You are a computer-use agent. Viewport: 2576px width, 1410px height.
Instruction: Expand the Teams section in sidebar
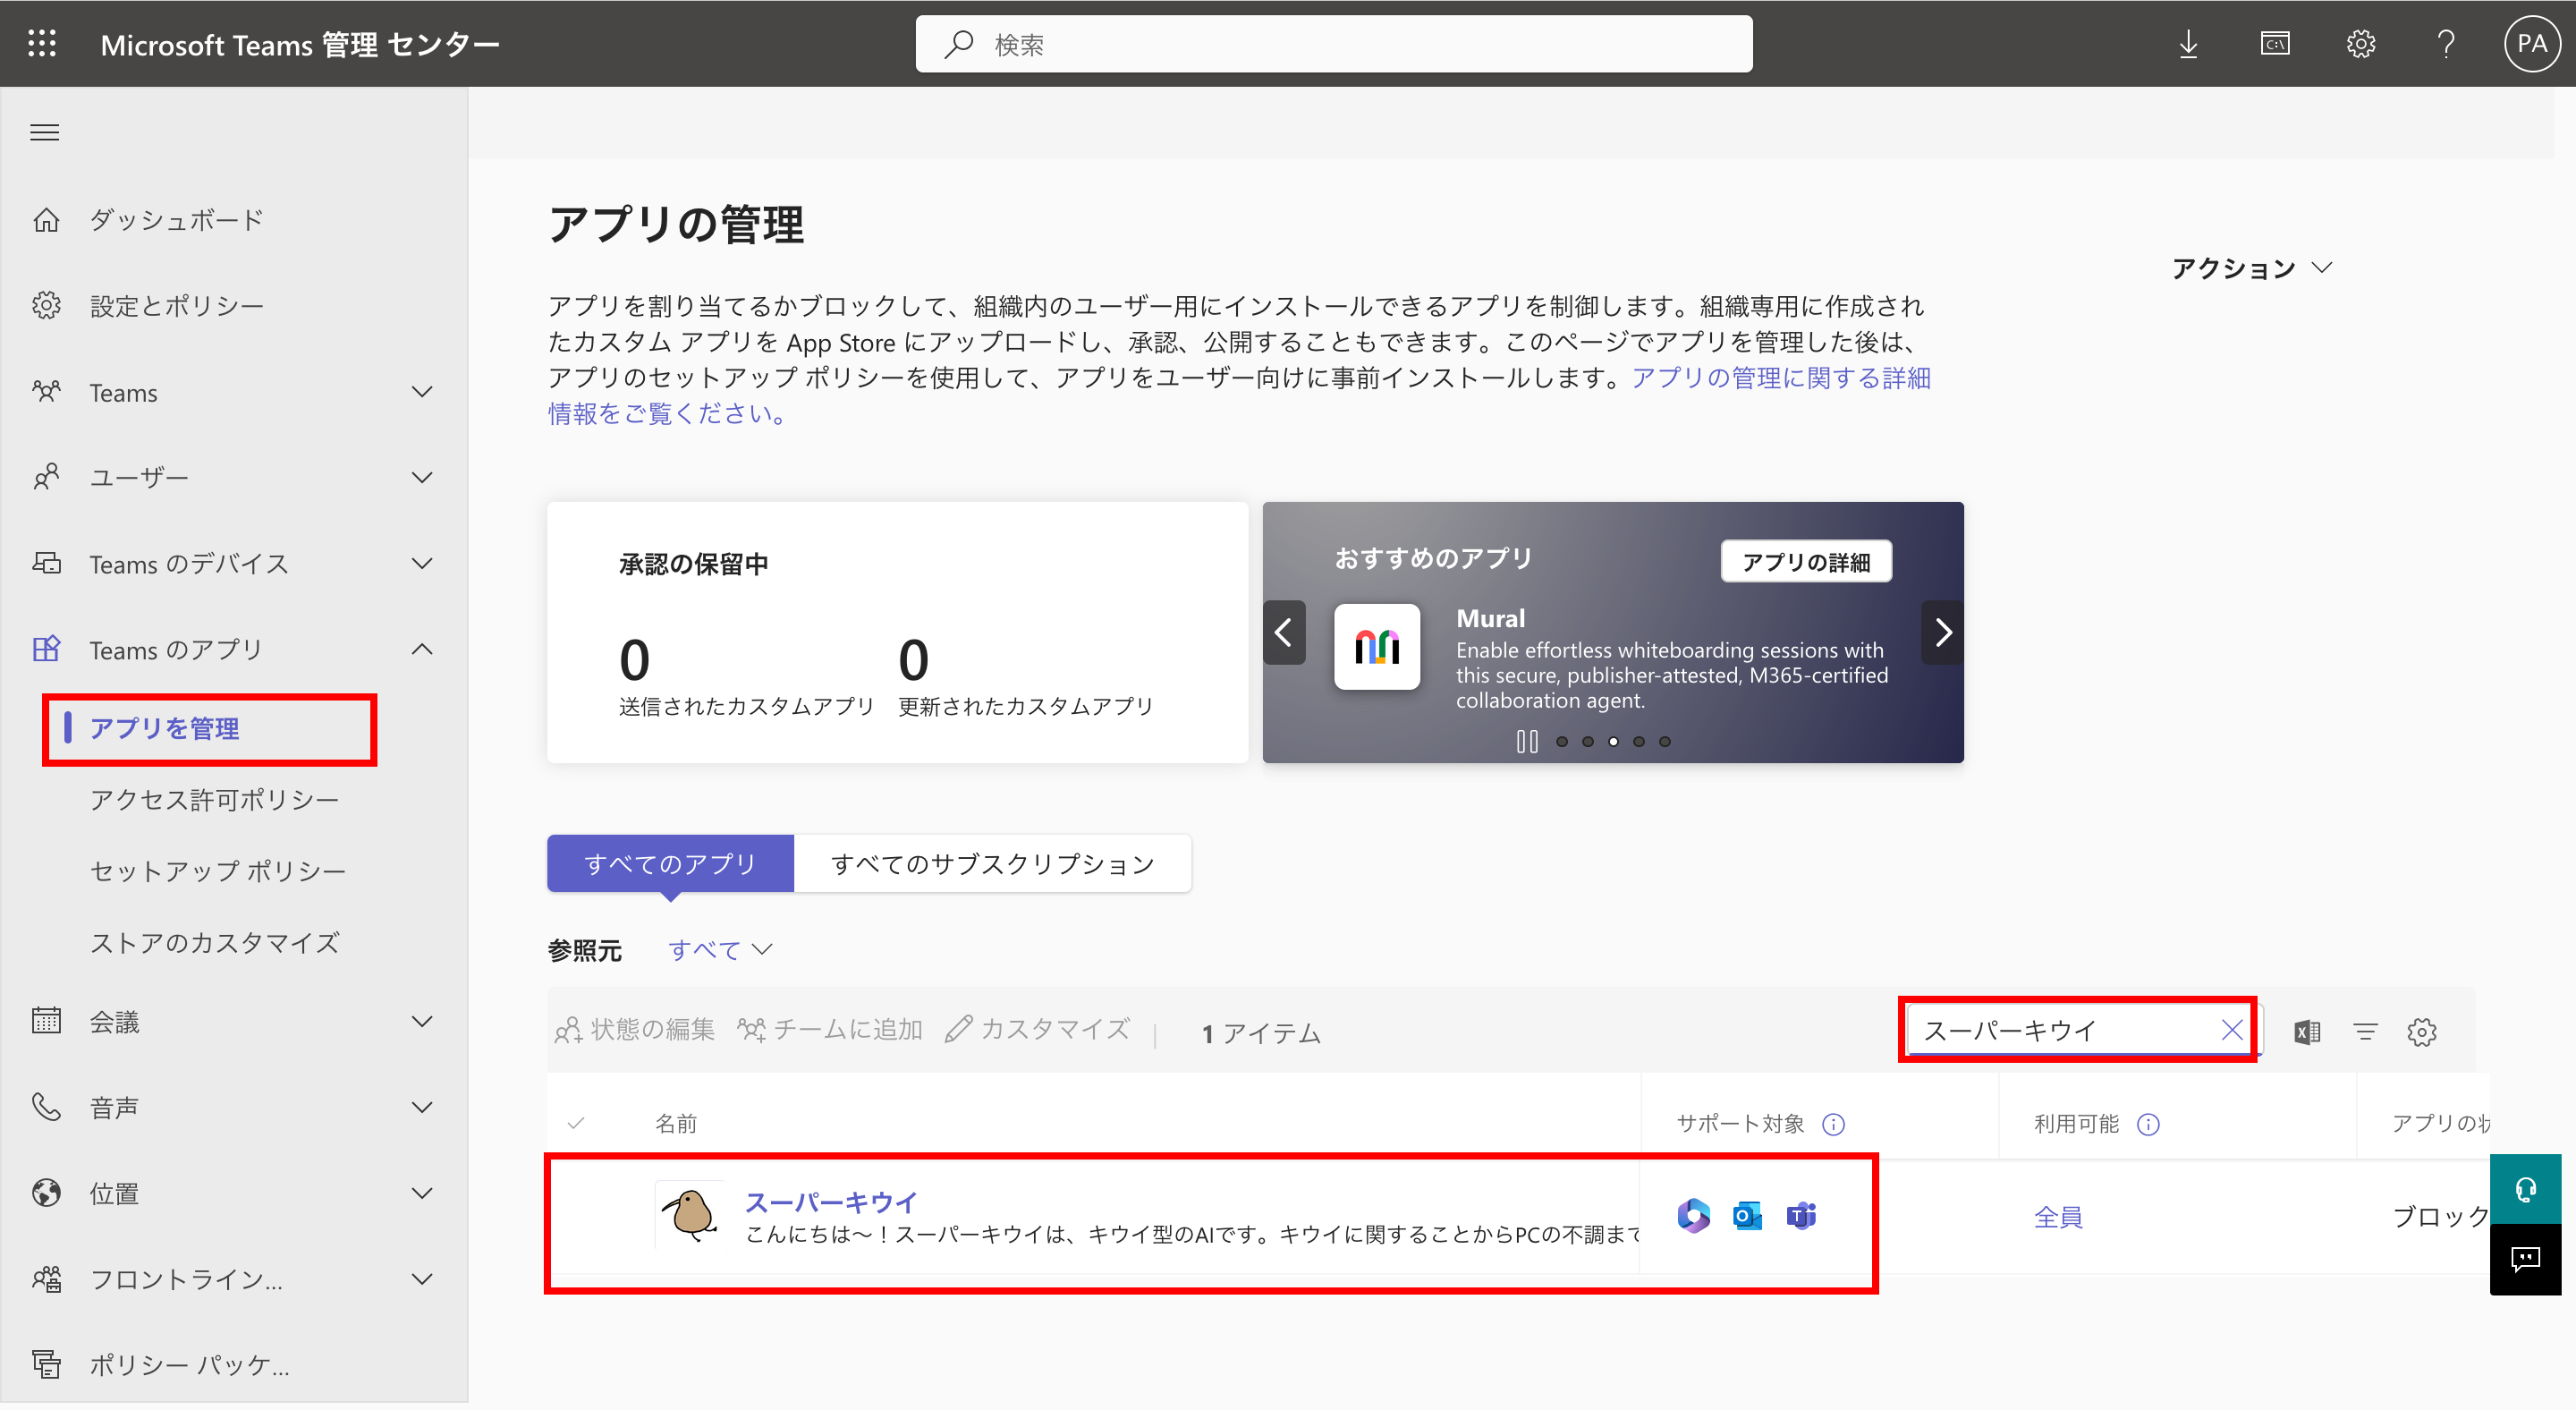(x=423, y=391)
